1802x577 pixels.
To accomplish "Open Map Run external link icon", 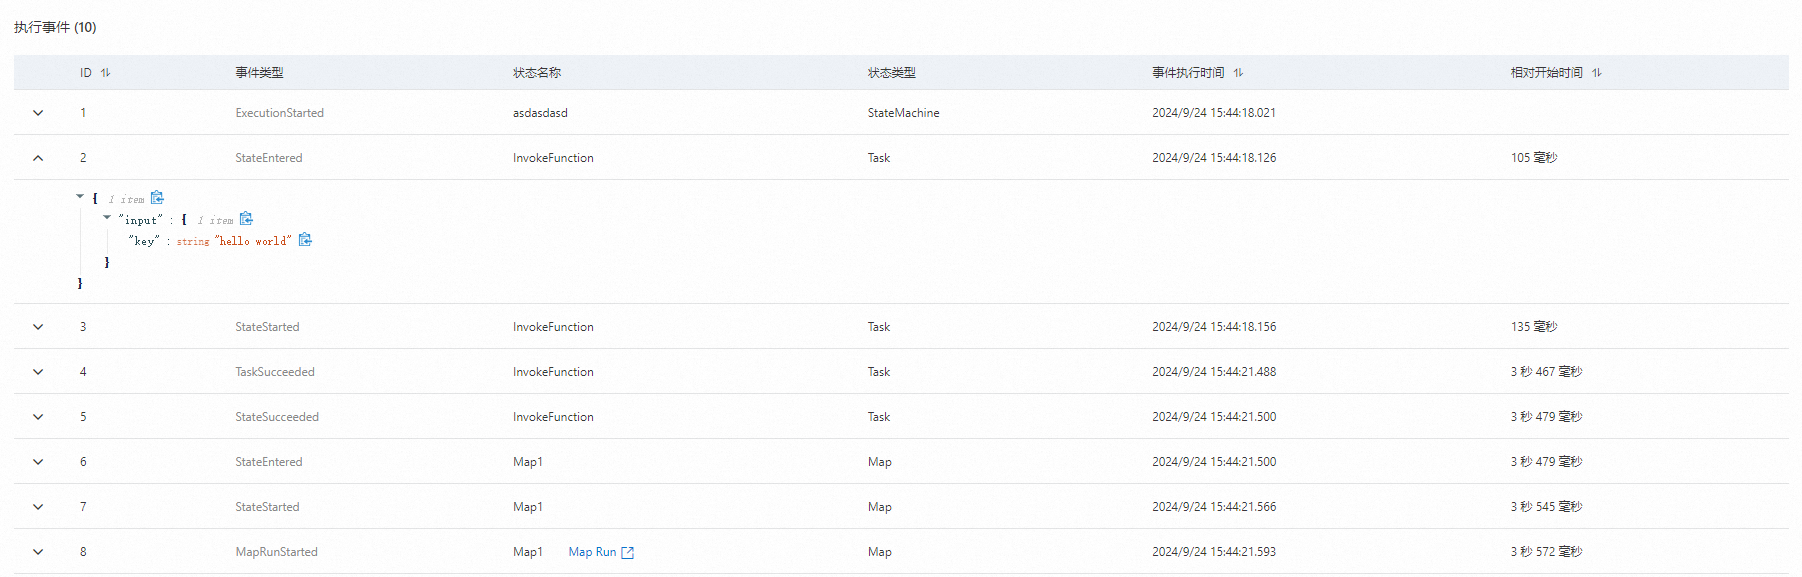I will (x=627, y=552).
